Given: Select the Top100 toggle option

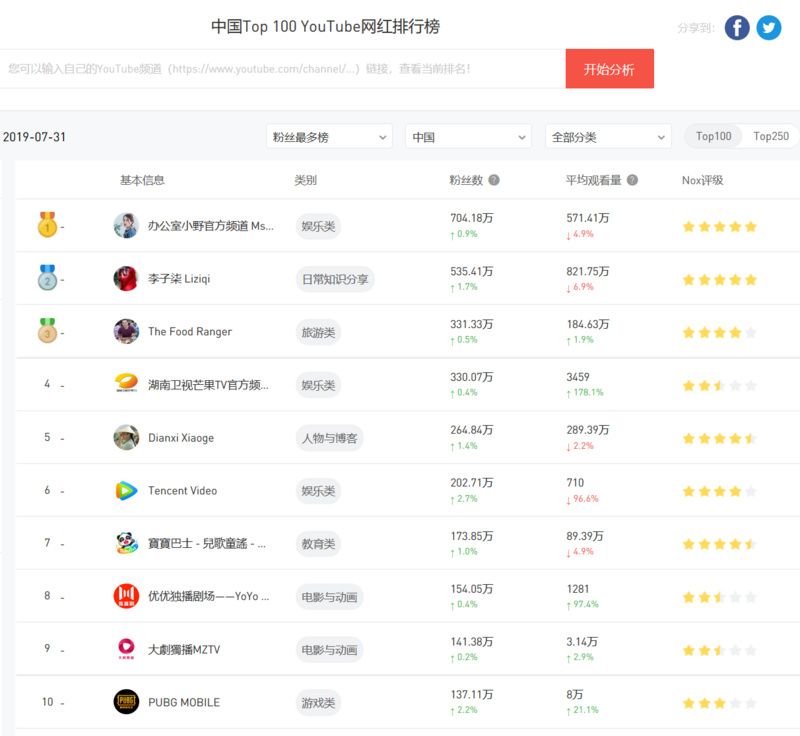Looking at the screenshot, I should 714,137.
